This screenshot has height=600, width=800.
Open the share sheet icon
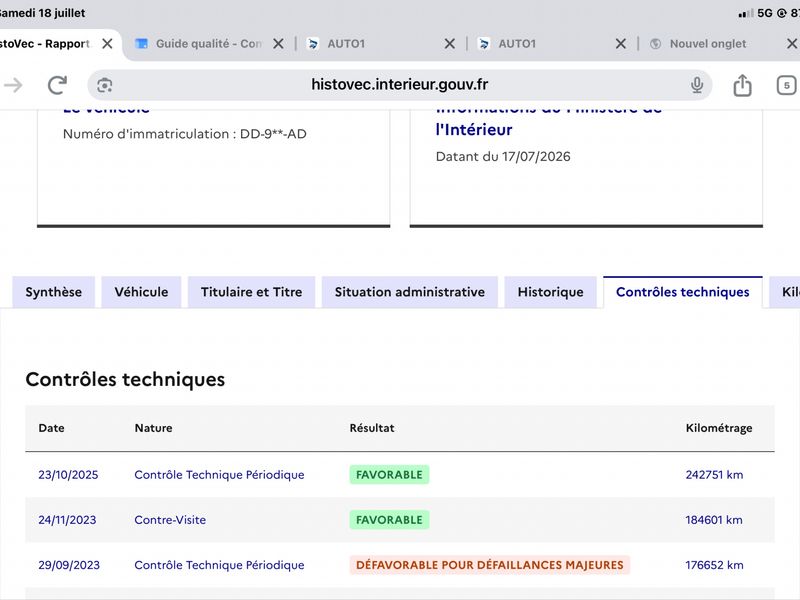742,85
